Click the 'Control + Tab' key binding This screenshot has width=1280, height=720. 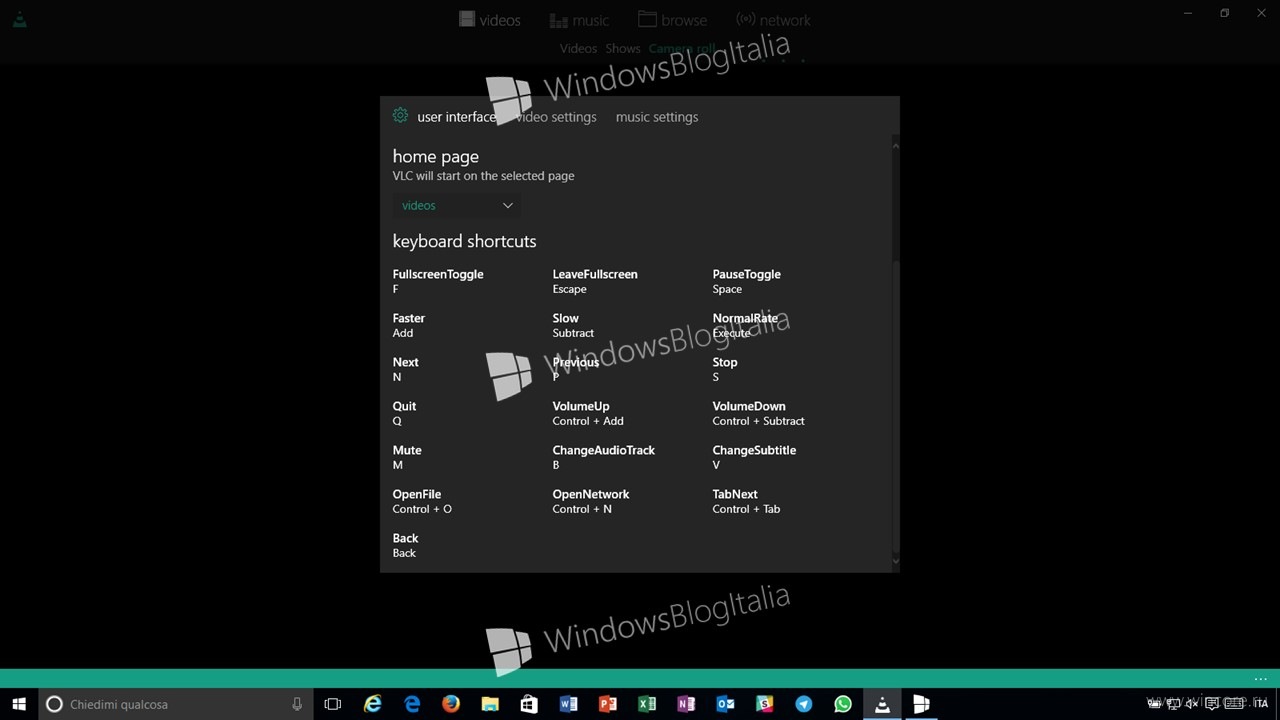click(x=746, y=509)
